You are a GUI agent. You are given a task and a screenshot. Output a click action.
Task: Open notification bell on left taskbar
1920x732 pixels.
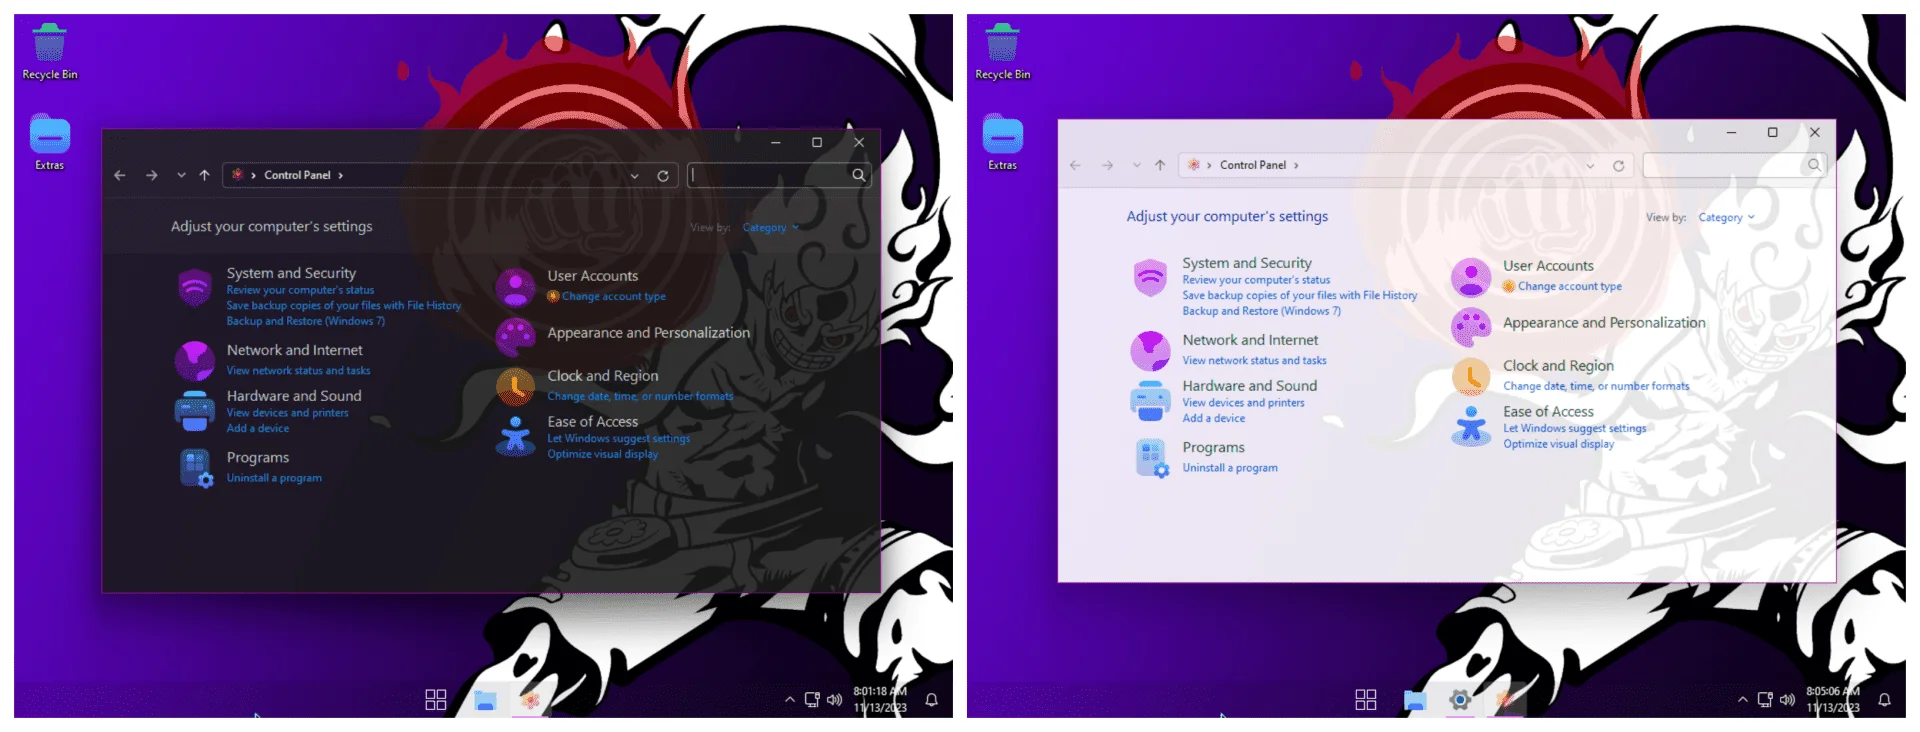click(931, 700)
